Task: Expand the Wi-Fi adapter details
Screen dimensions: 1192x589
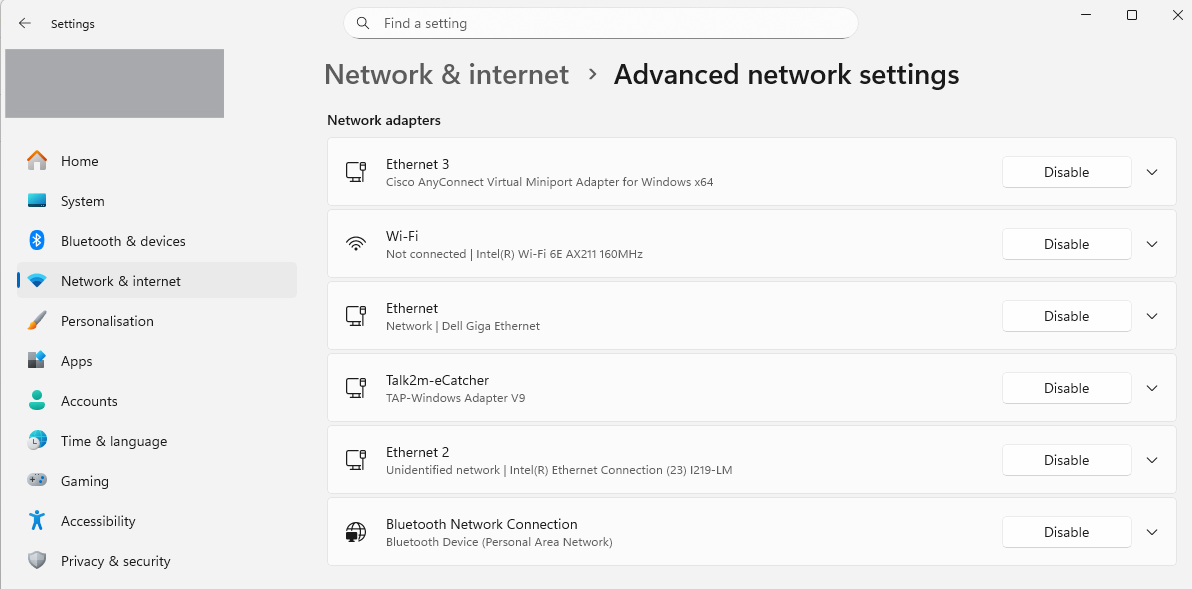Action: [1152, 244]
